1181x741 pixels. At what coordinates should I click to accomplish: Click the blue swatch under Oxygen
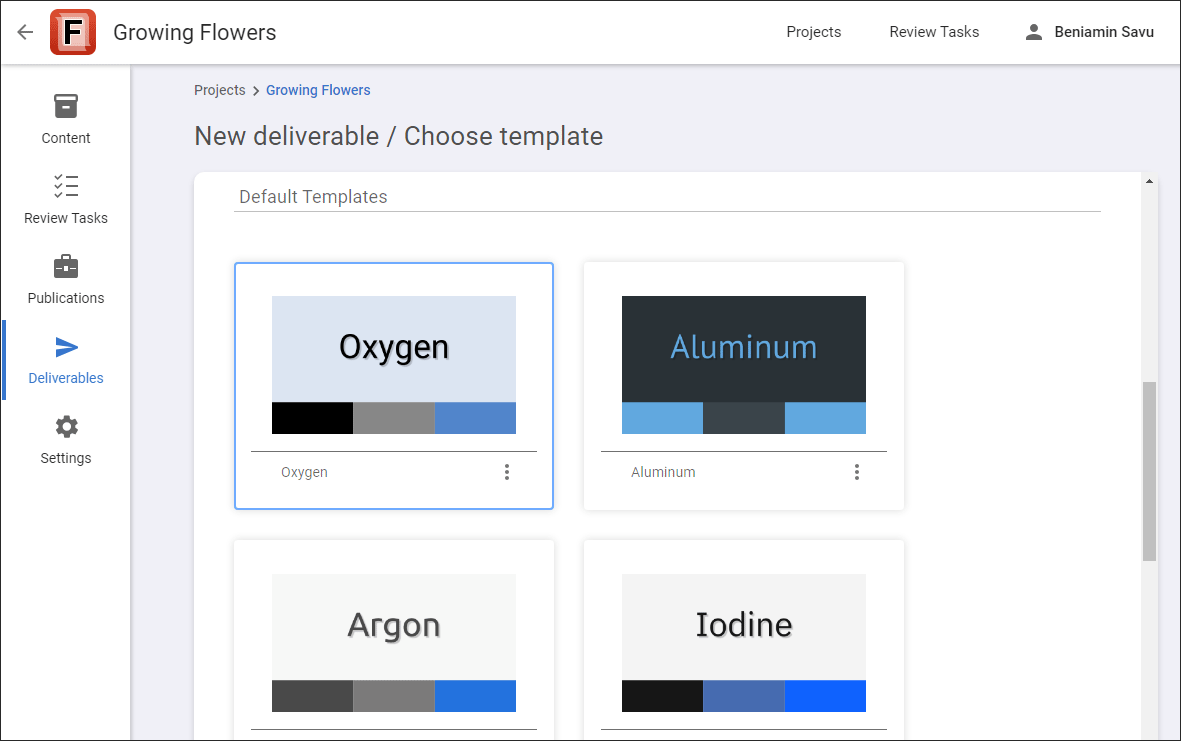(x=475, y=418)
